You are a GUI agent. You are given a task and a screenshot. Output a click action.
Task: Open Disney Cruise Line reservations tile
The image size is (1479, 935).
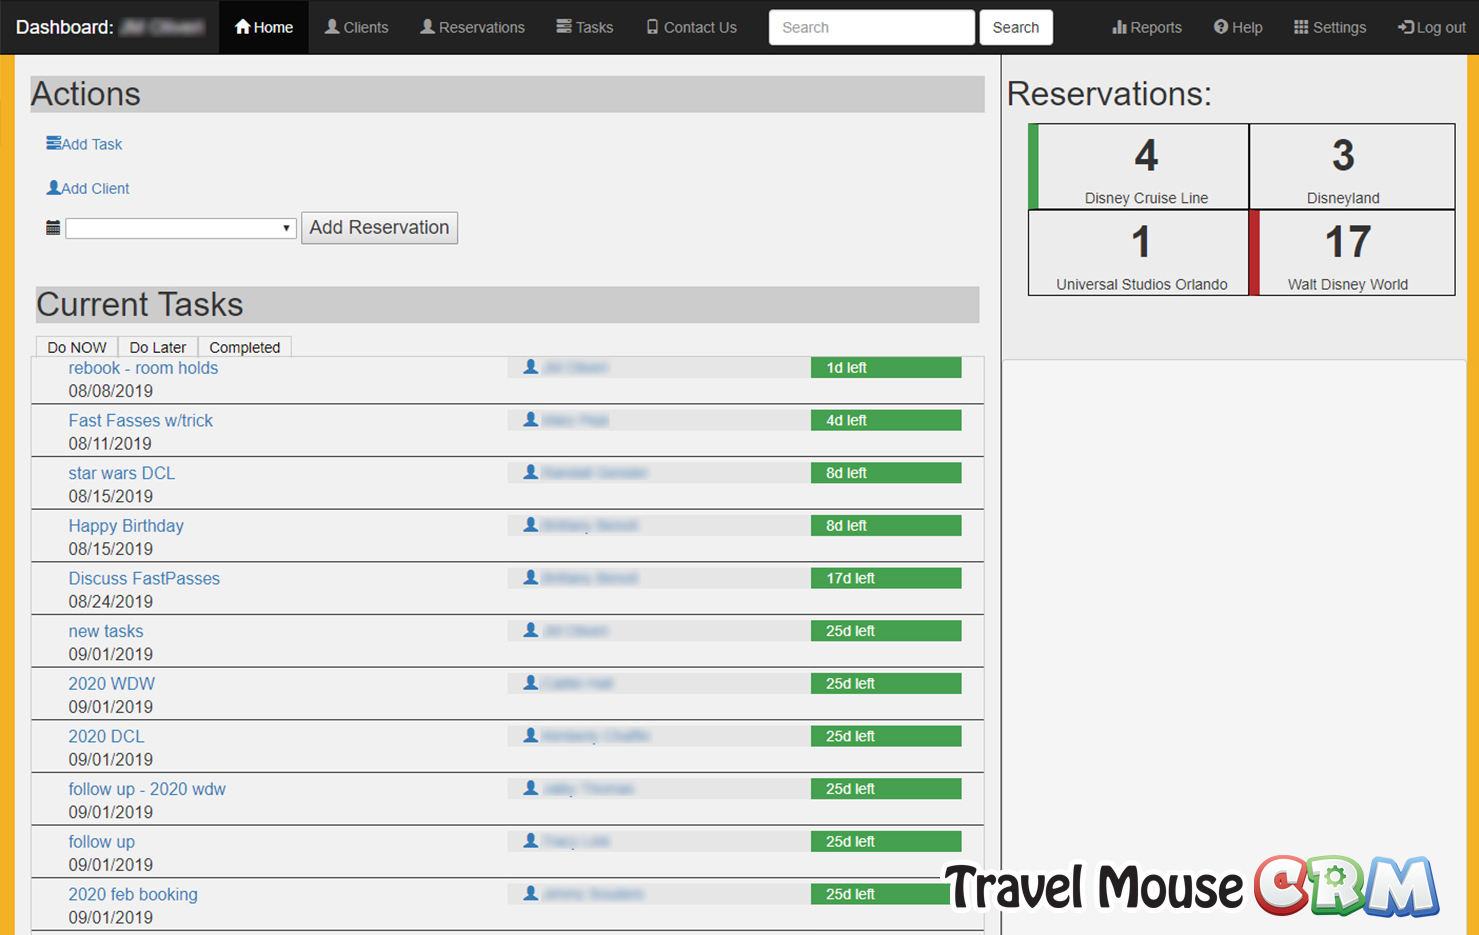(1139, 167)
